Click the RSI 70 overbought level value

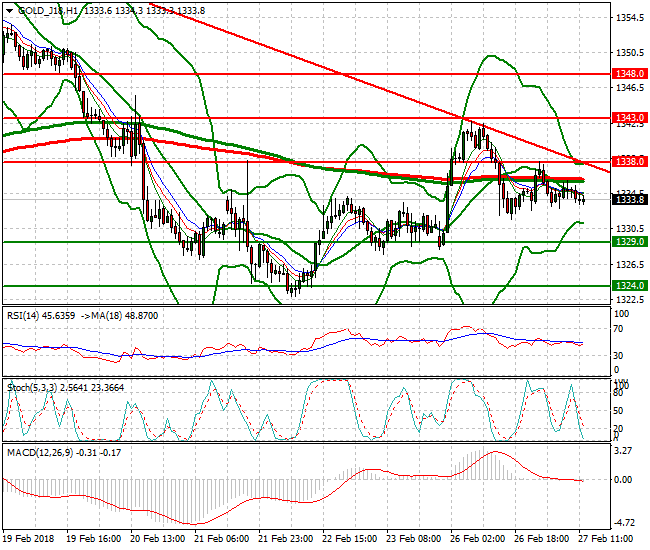(618, 329)
